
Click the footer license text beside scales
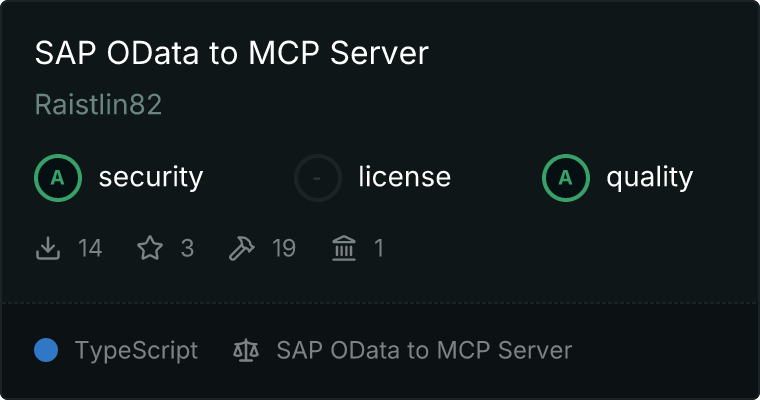[424, 350]
